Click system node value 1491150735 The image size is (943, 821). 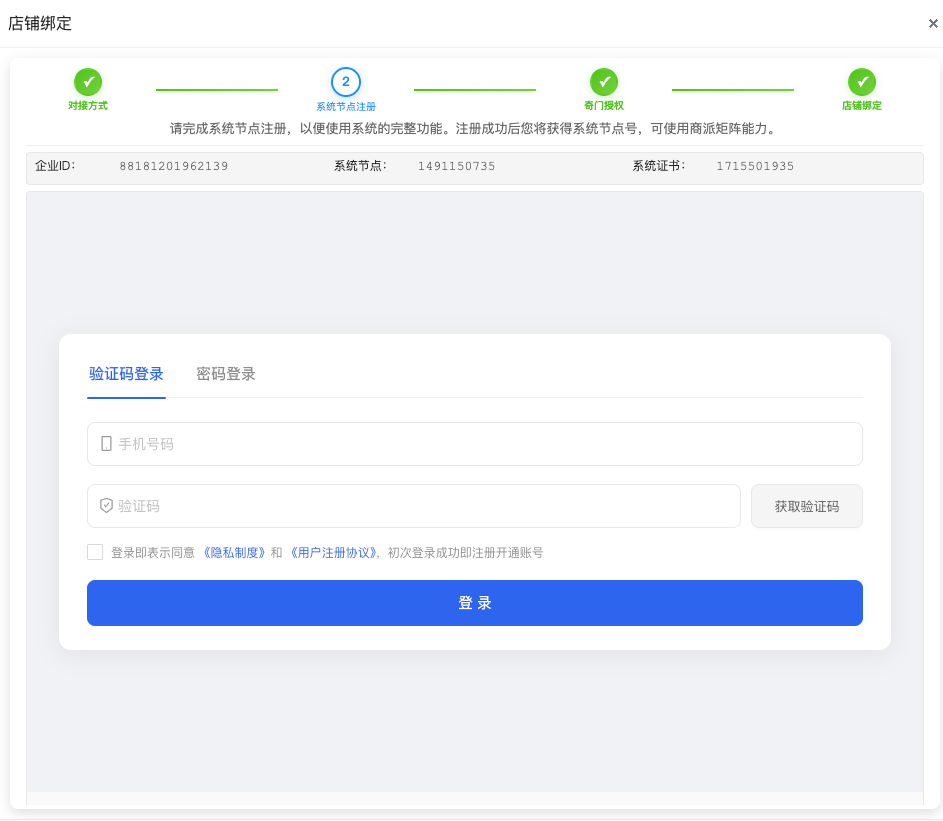click(456, 166)
